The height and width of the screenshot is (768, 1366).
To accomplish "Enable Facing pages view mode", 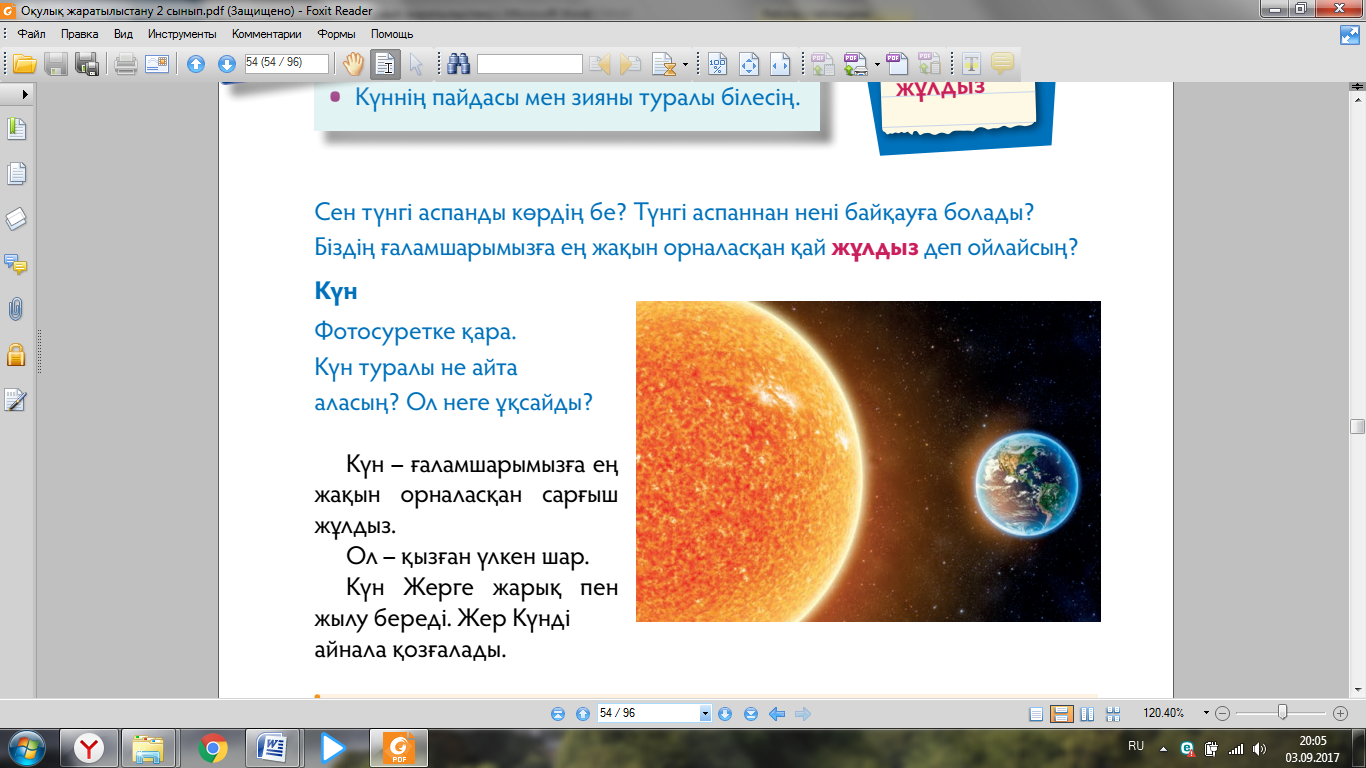I will (x=1087, y=714).
